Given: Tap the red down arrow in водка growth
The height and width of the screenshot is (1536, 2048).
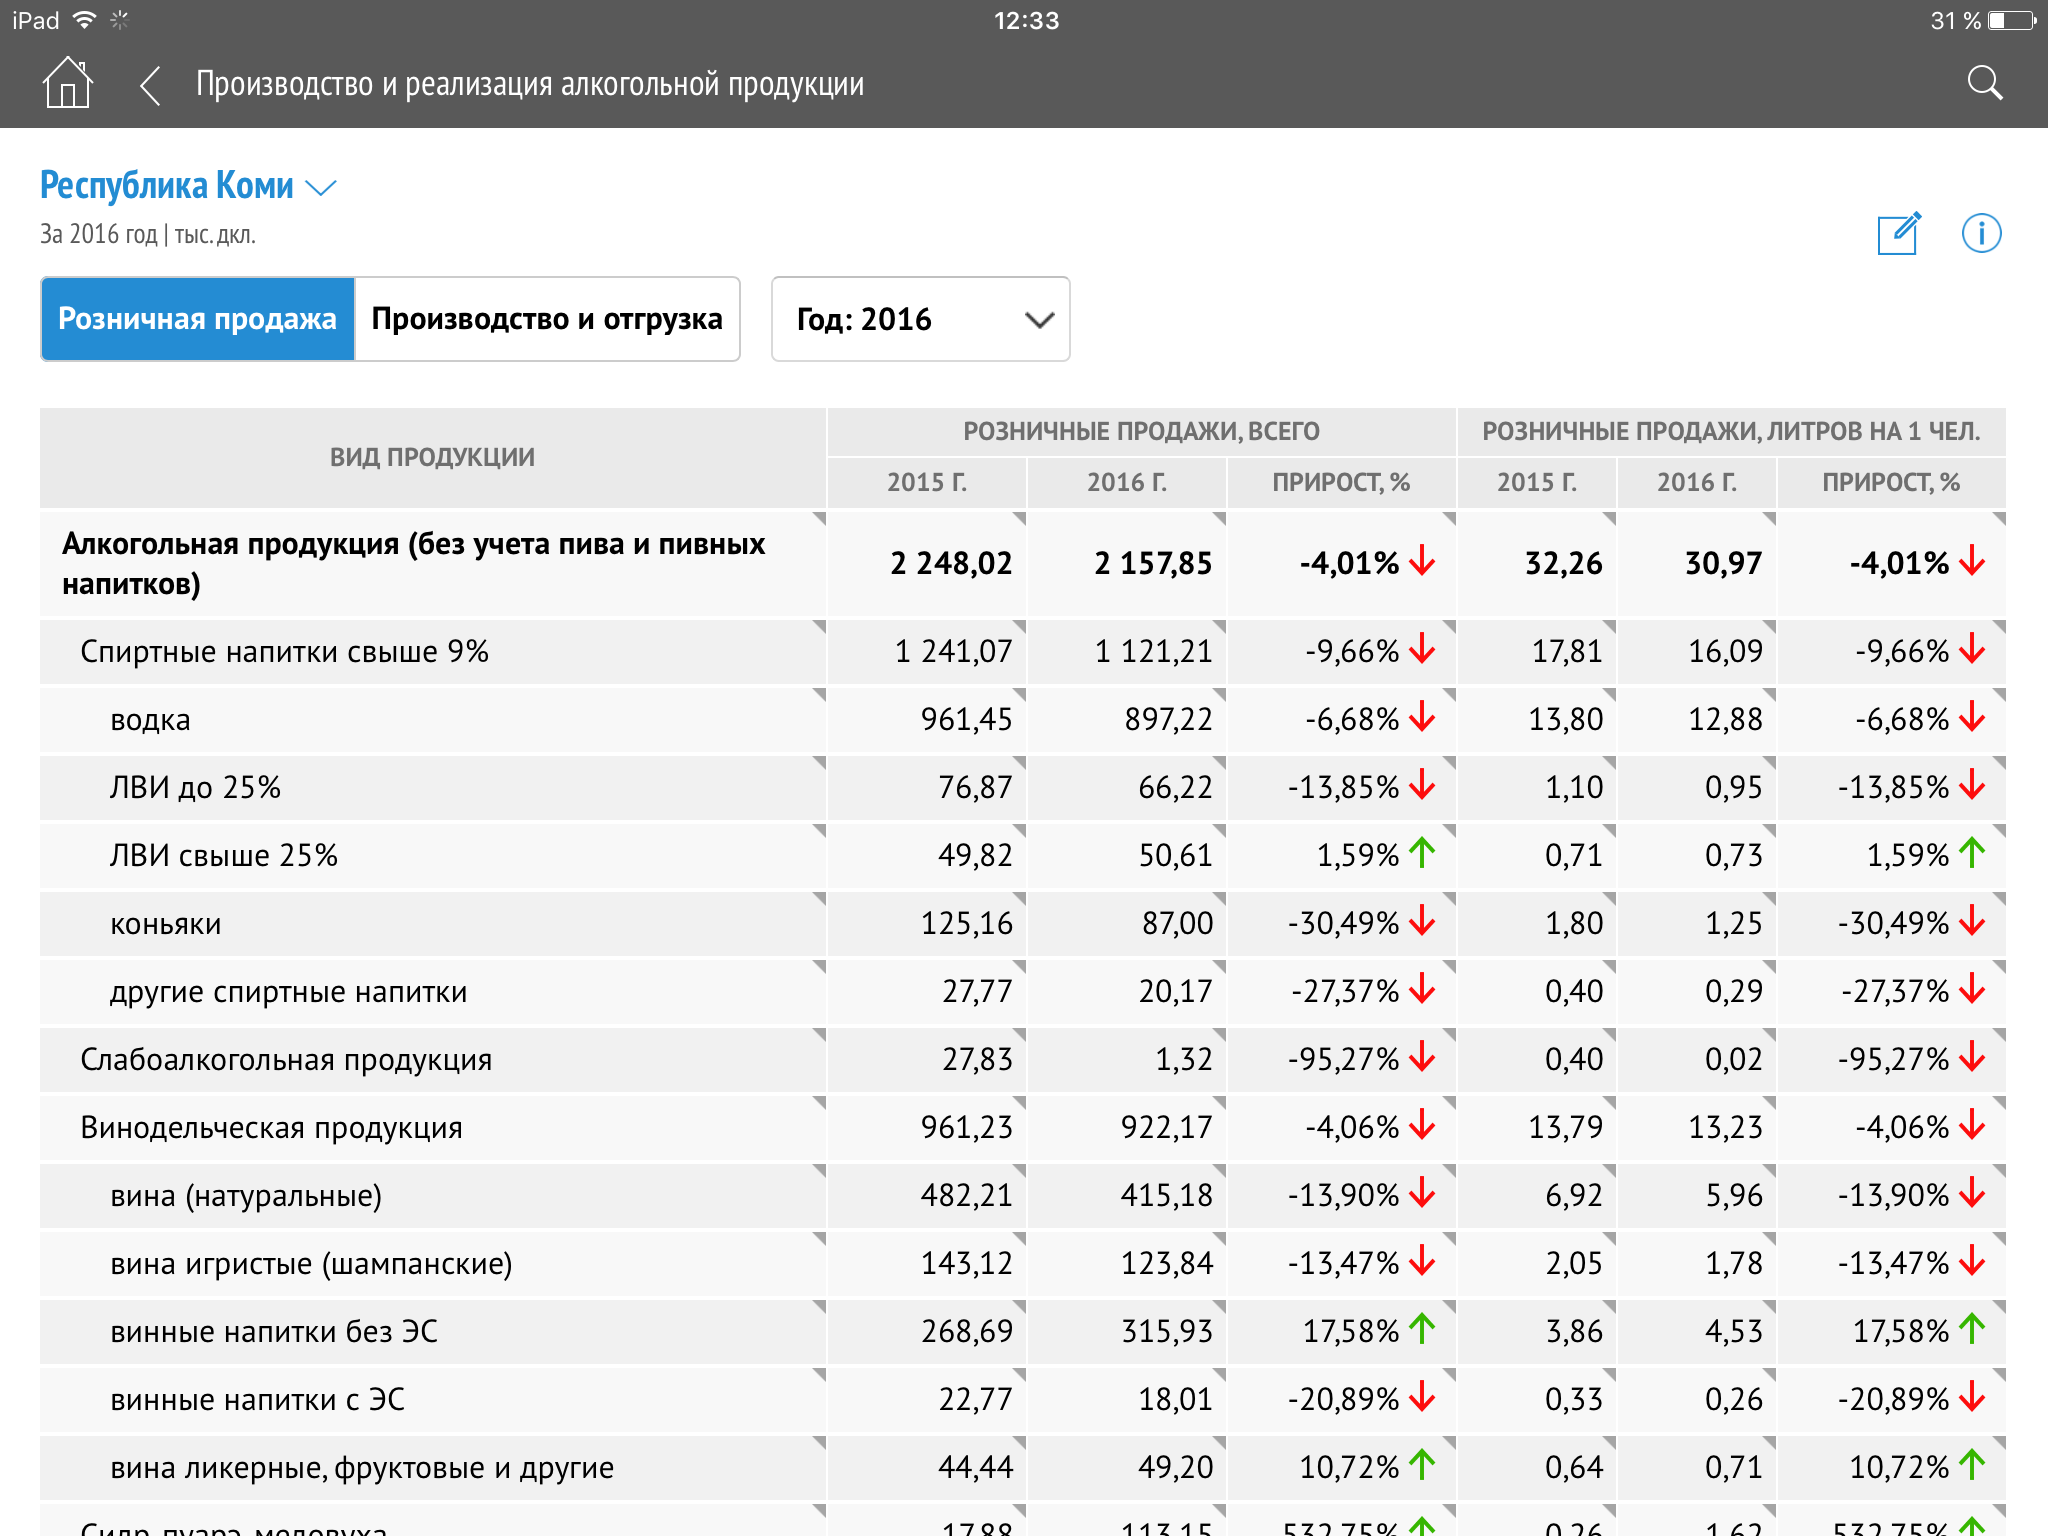Looking at the screenshot, I should [x=1422, y=717].
